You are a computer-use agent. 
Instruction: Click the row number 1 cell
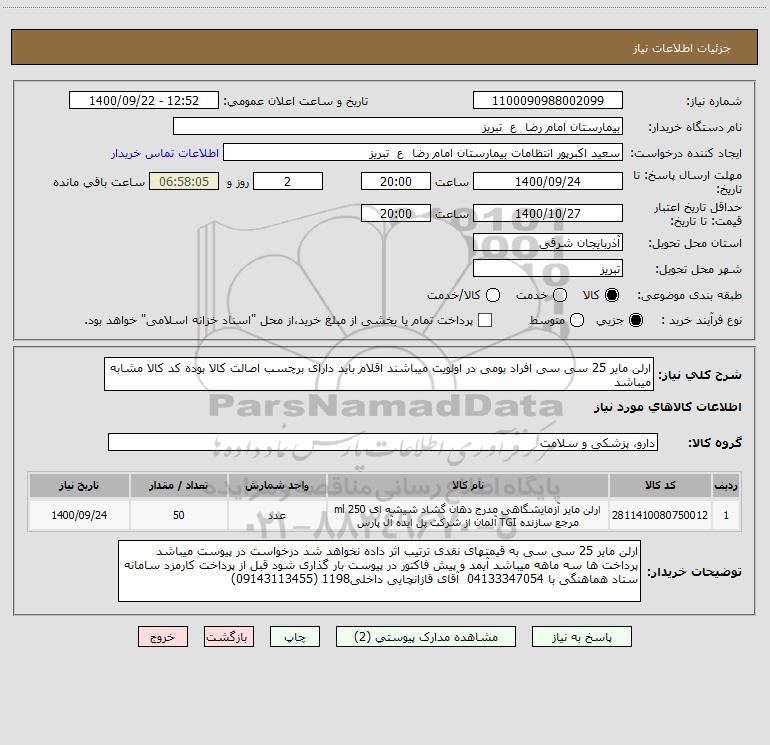tap(726, 515)
